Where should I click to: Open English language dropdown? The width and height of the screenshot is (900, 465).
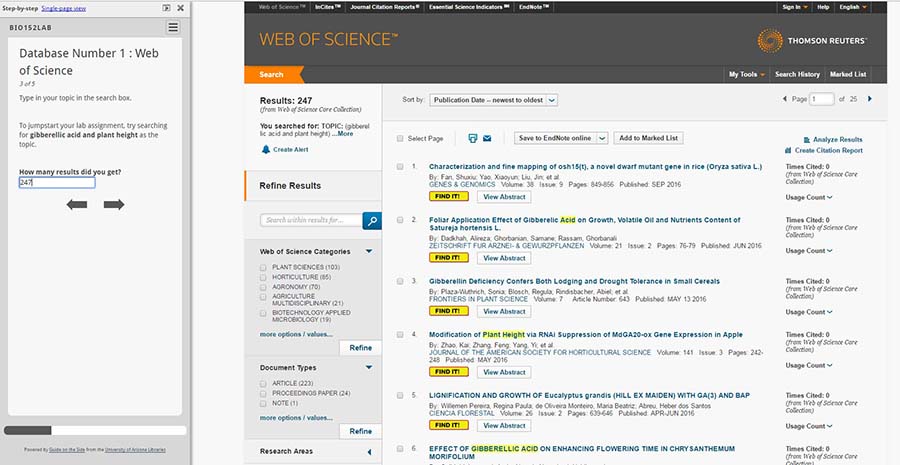click(x=853, y=7)
